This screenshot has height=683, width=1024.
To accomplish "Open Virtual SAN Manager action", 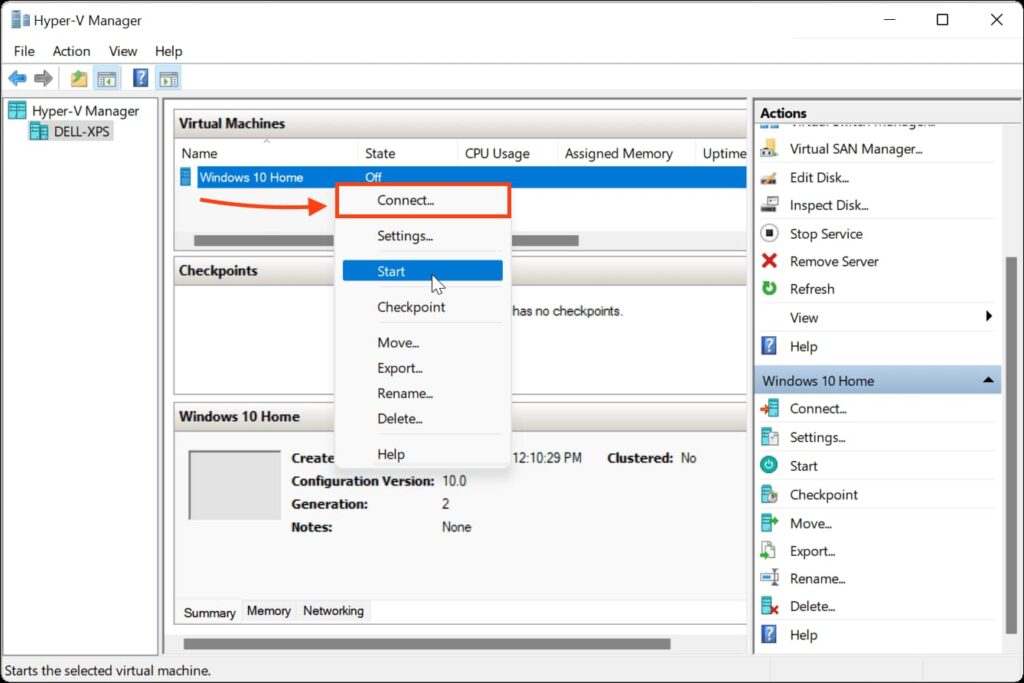I will [855, 149].
